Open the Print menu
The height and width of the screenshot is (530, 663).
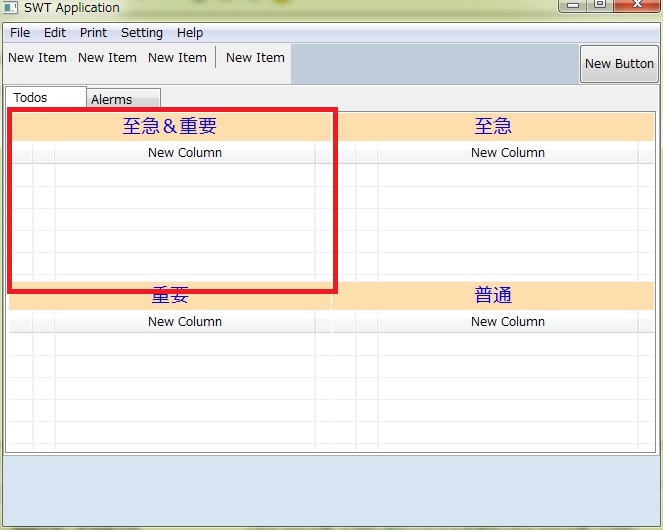[x=94, y=33]
